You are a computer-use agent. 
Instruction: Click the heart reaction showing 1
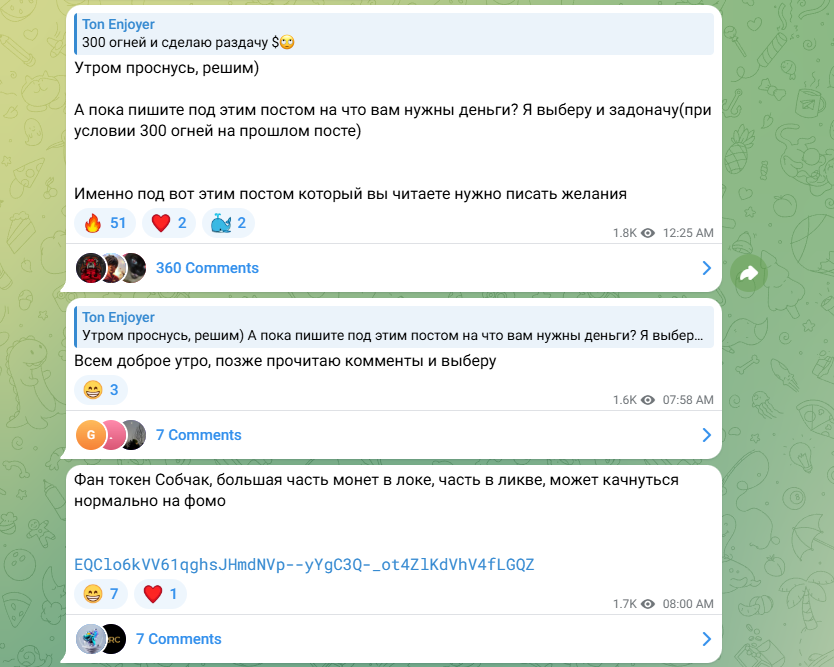click(160, 594)
